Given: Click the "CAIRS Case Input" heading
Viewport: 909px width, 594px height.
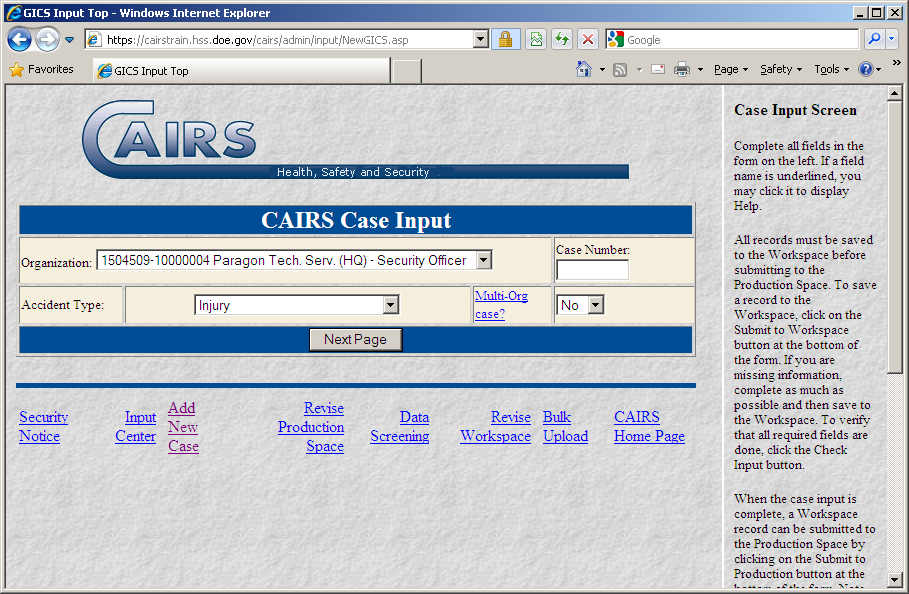Looking at the screenshot, I should 356,220.
